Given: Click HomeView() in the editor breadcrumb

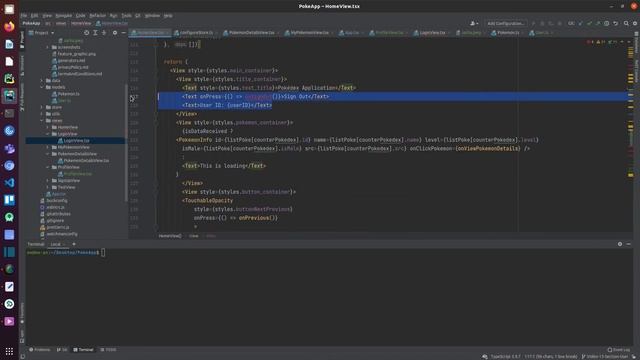Looking at the screenshot, I should [170, 236].
